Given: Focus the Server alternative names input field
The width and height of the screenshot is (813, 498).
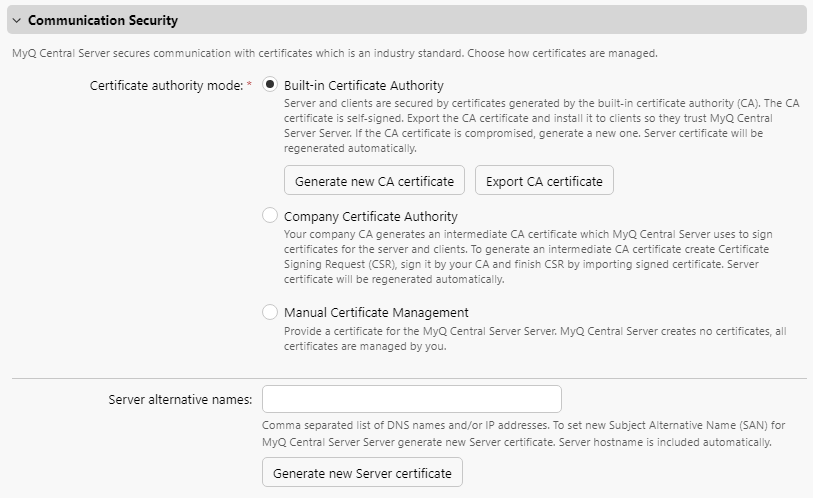Looking at the screenshot, I should [411, 399].
